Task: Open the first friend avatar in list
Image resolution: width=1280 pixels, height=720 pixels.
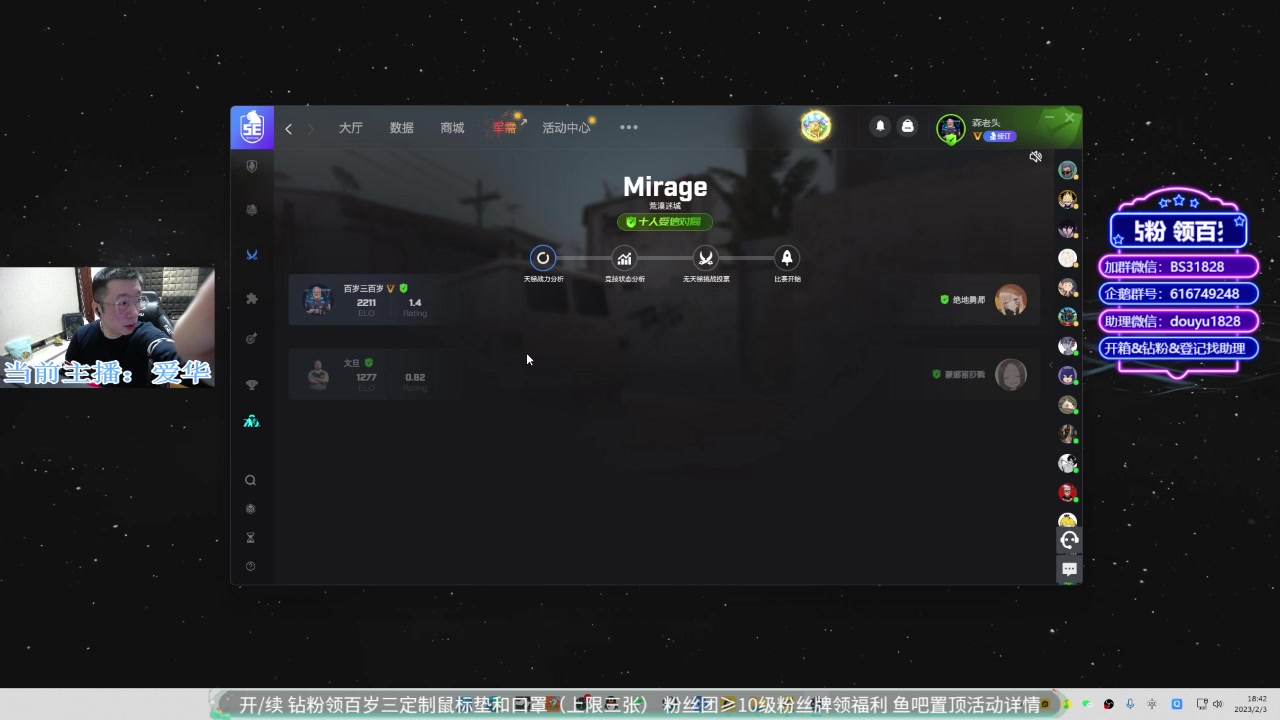Action: 1068,170
